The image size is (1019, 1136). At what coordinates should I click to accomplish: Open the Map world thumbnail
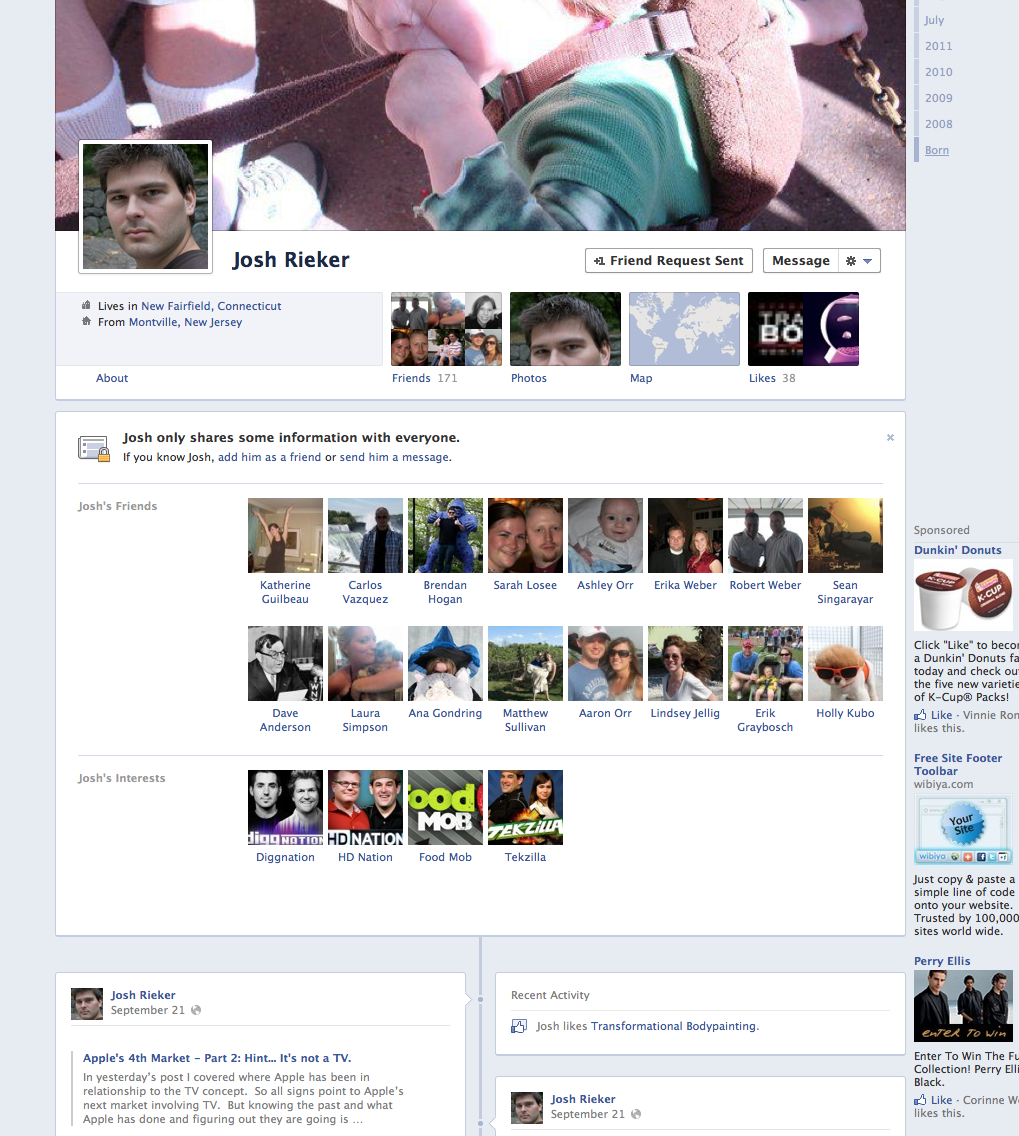point(684,329)
